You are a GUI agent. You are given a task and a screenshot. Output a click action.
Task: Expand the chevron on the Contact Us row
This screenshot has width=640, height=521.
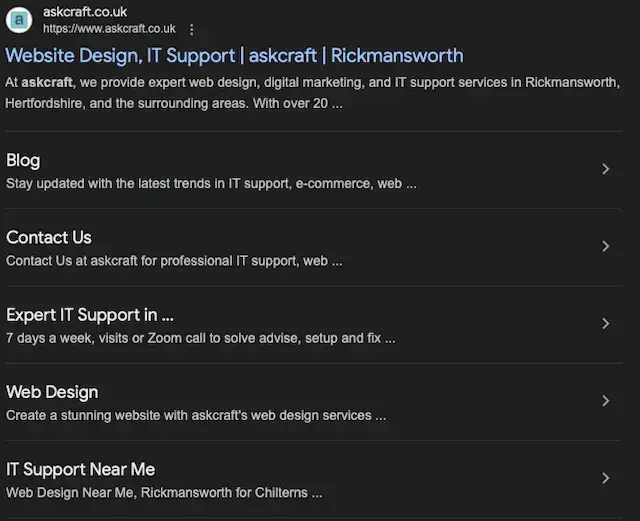click(606, 246)
